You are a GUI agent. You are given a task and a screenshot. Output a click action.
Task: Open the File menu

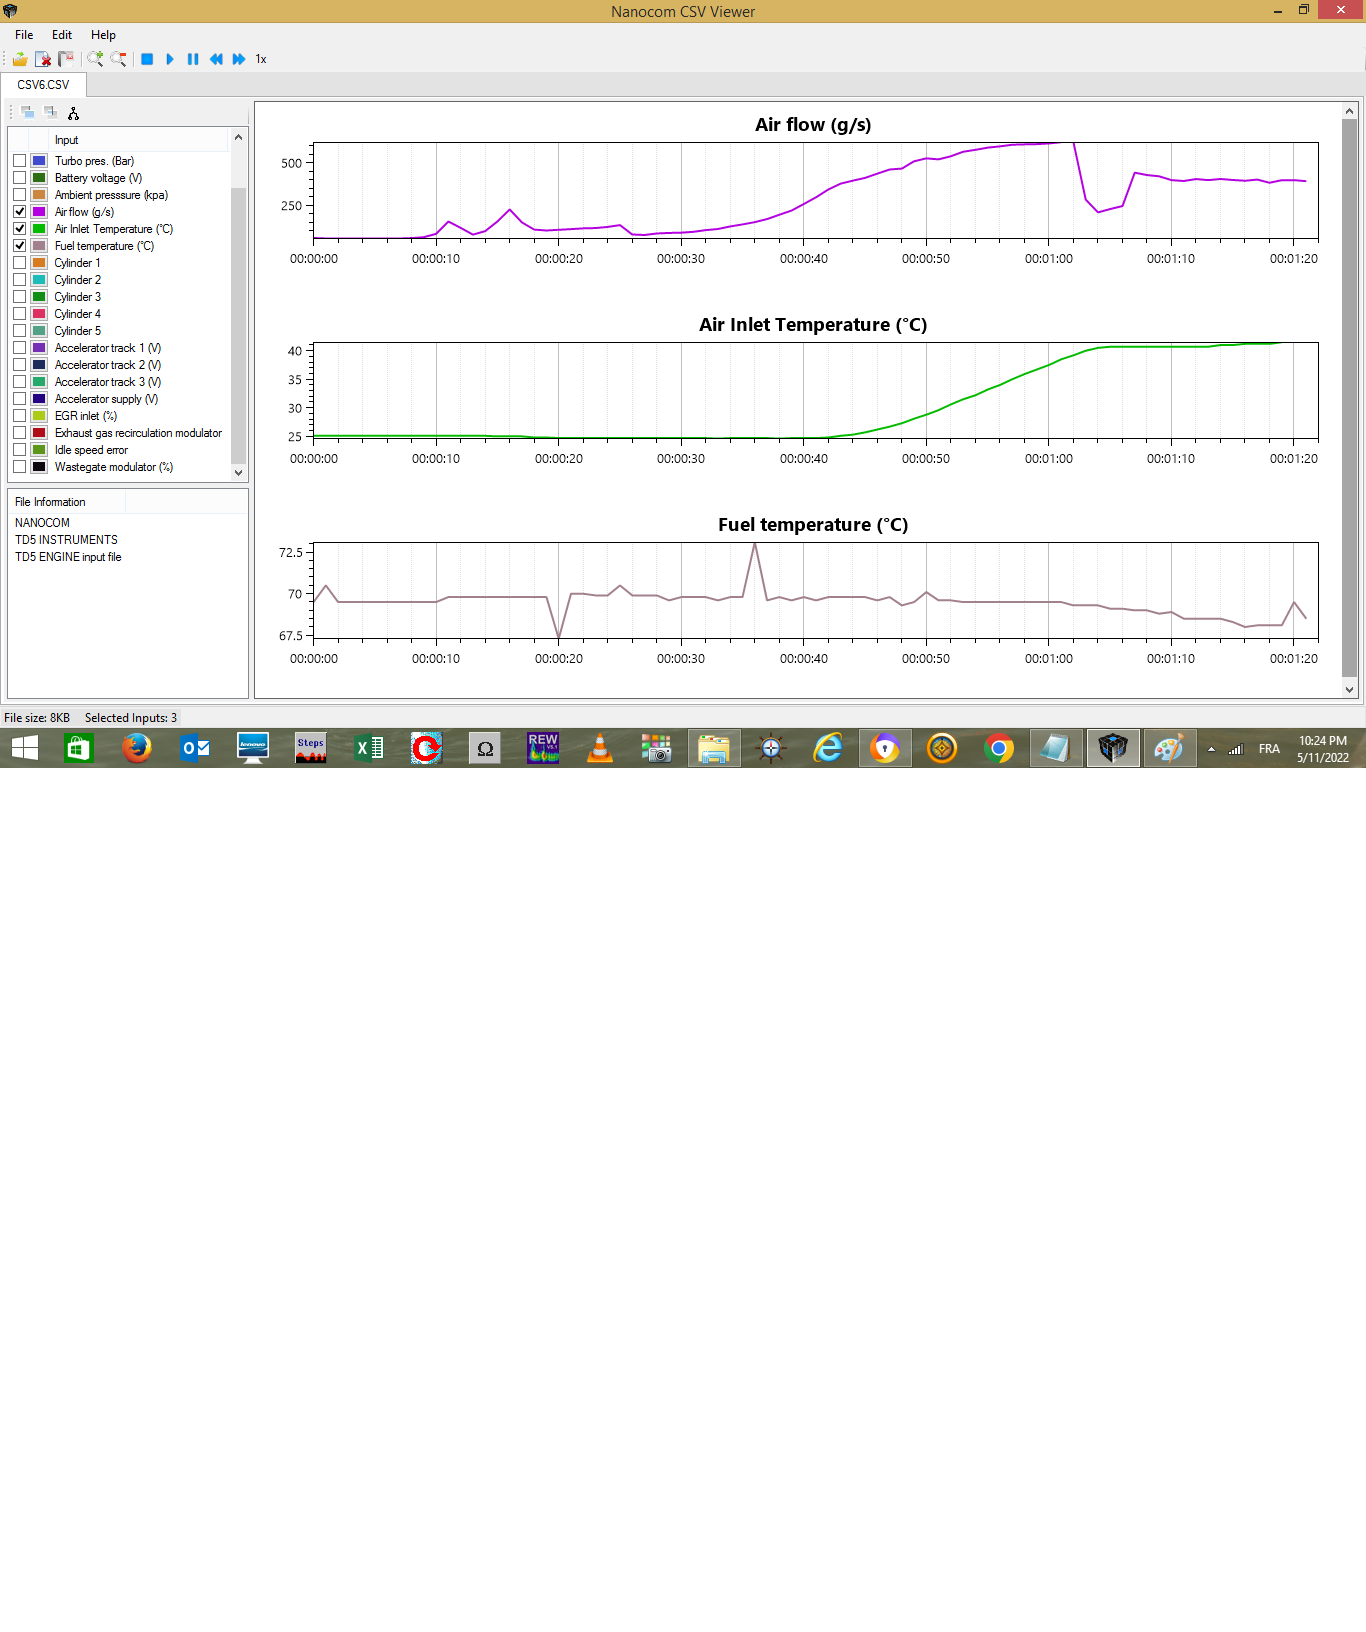pos(24,35)
